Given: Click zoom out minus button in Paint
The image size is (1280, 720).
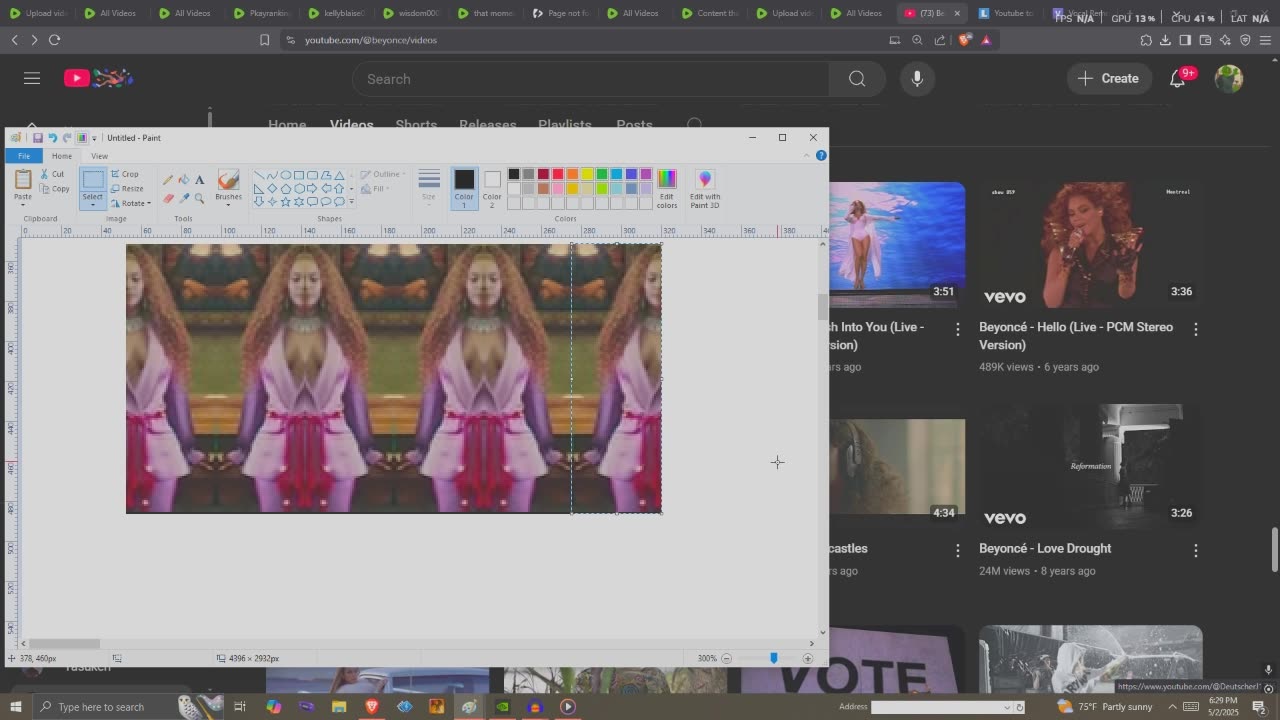Looking at the screenshot, I should tap(727, 659).
